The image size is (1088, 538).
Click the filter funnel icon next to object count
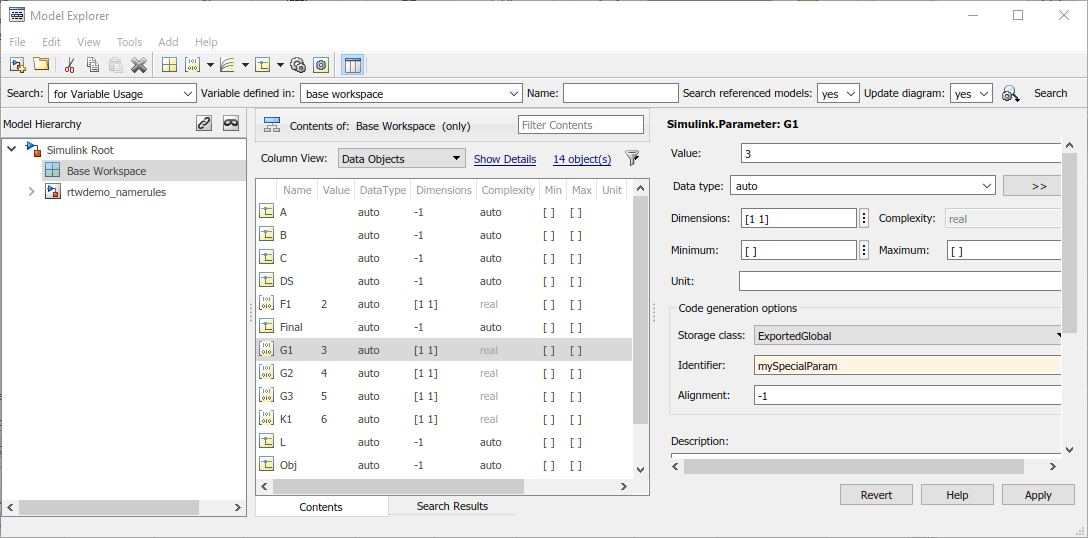point(632,158)
